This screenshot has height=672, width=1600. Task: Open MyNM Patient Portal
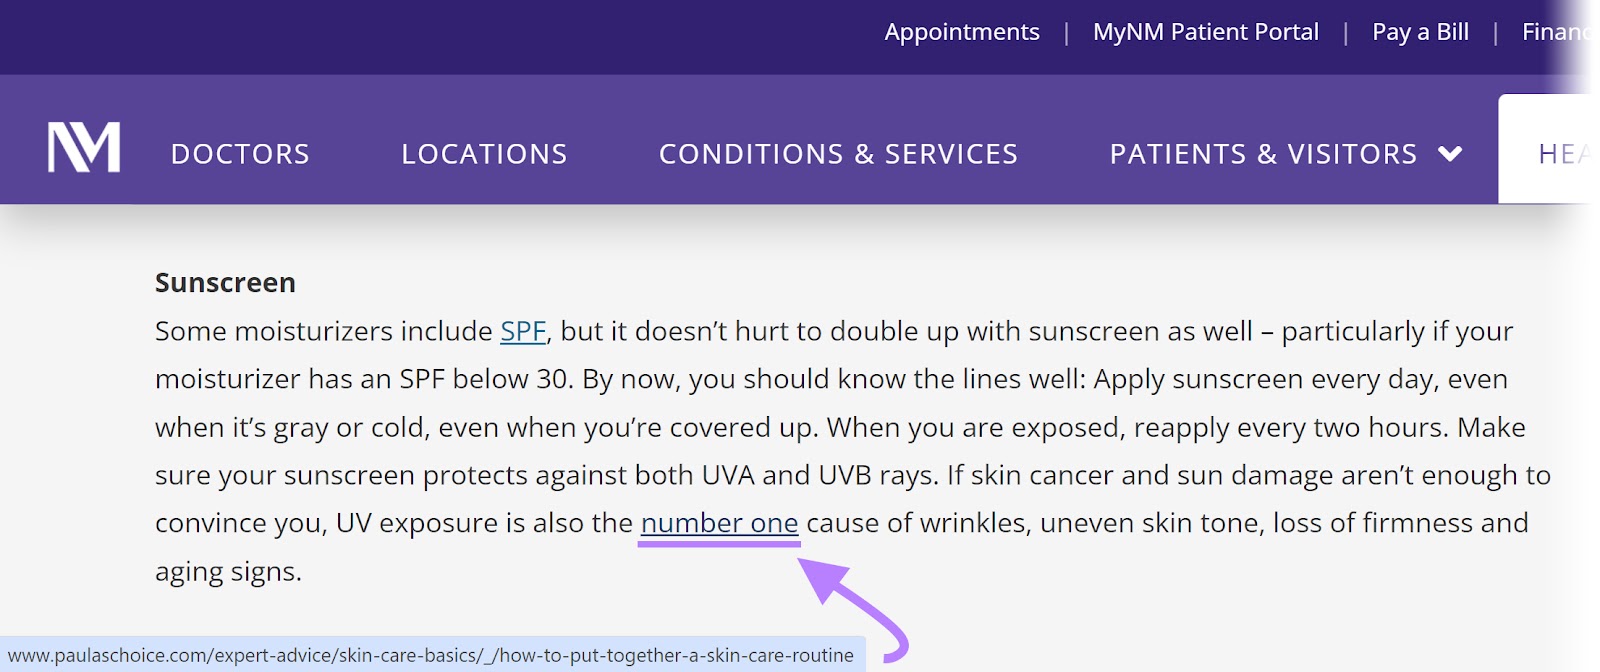click(1205, 31)
